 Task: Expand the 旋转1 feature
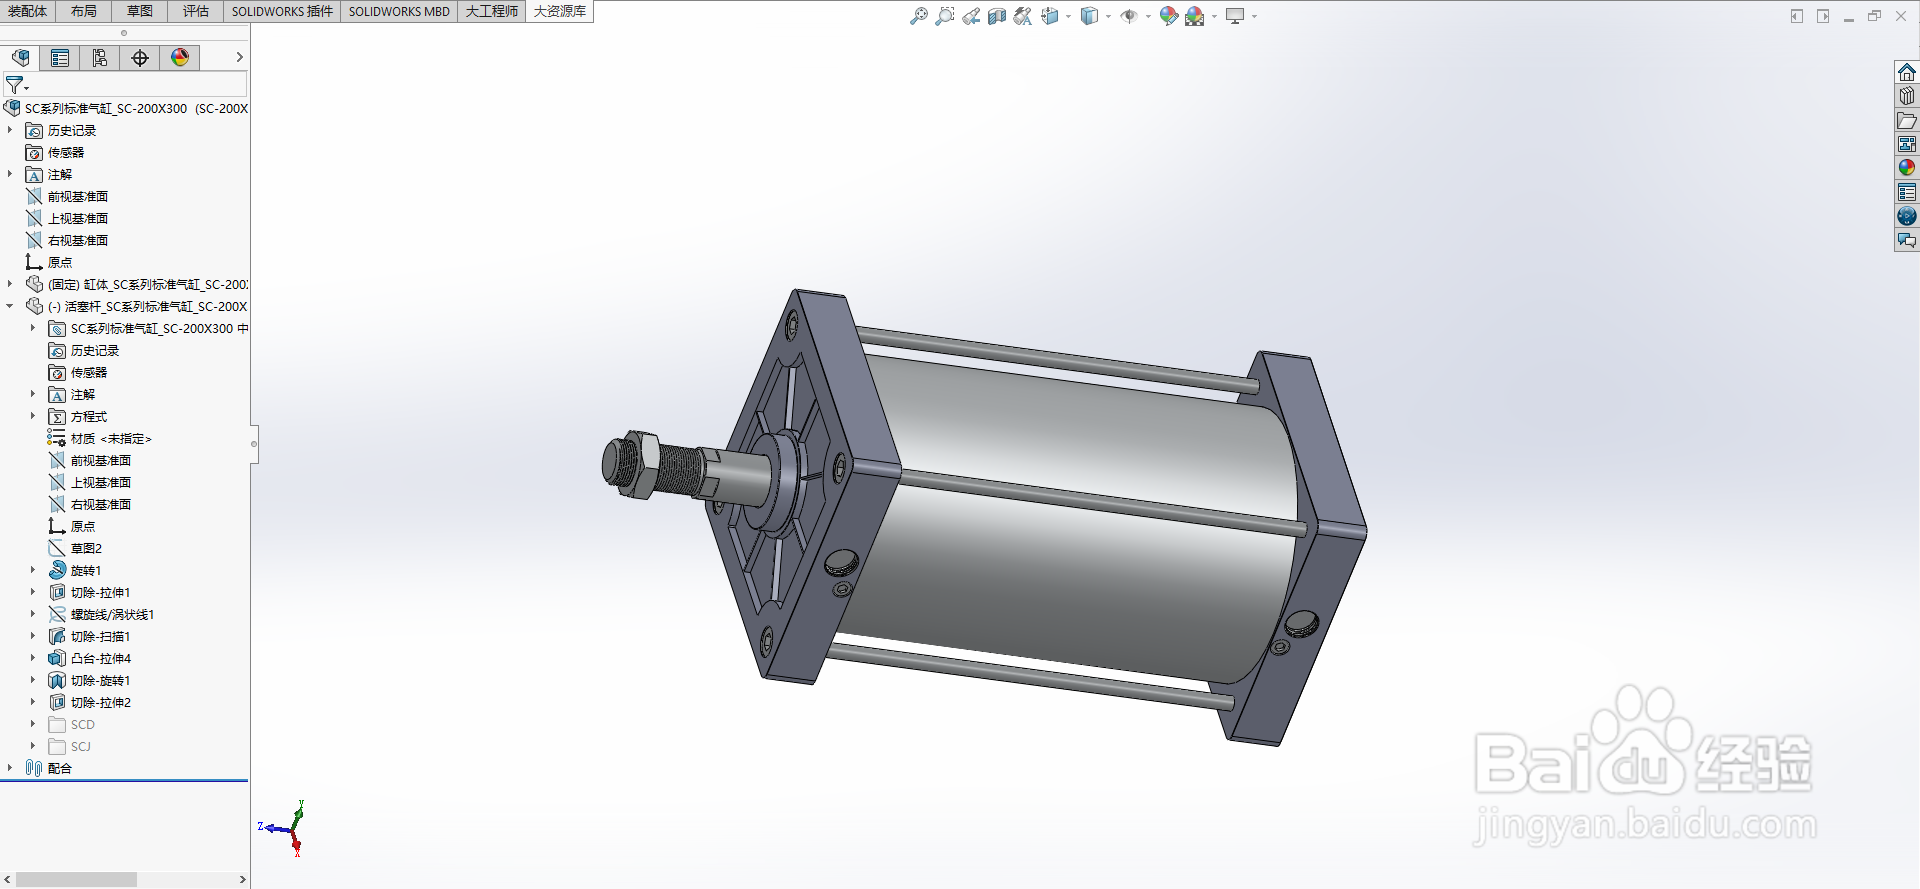[x=33, y=570]
